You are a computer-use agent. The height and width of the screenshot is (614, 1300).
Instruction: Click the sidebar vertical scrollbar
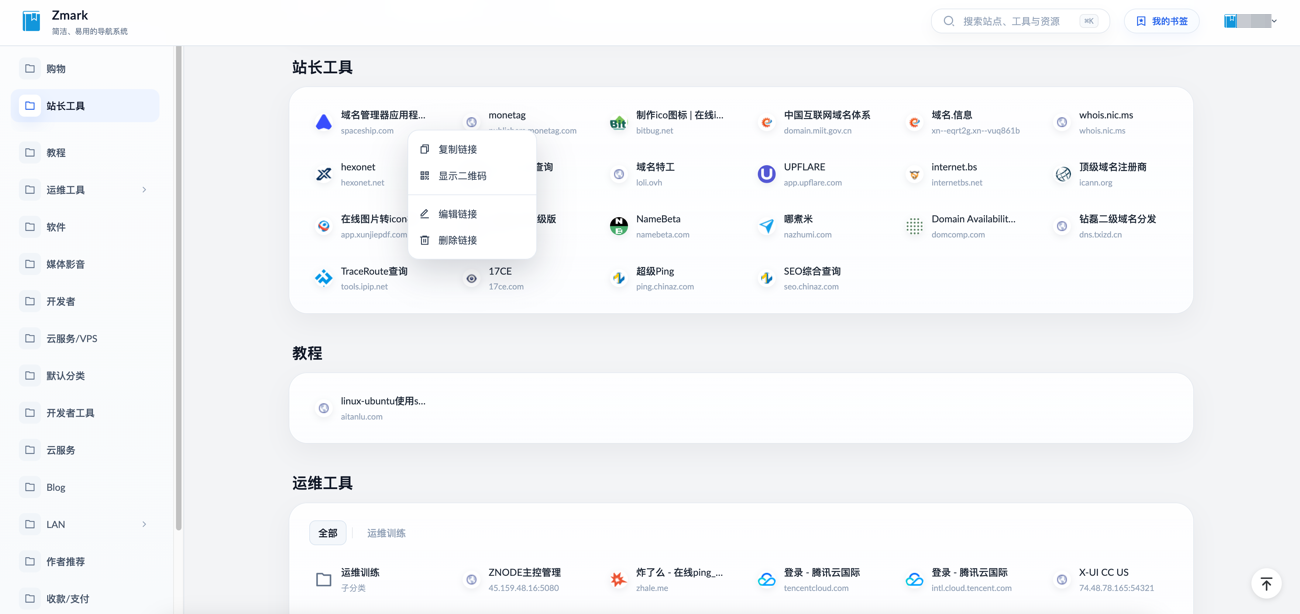[x=178, y=288]
